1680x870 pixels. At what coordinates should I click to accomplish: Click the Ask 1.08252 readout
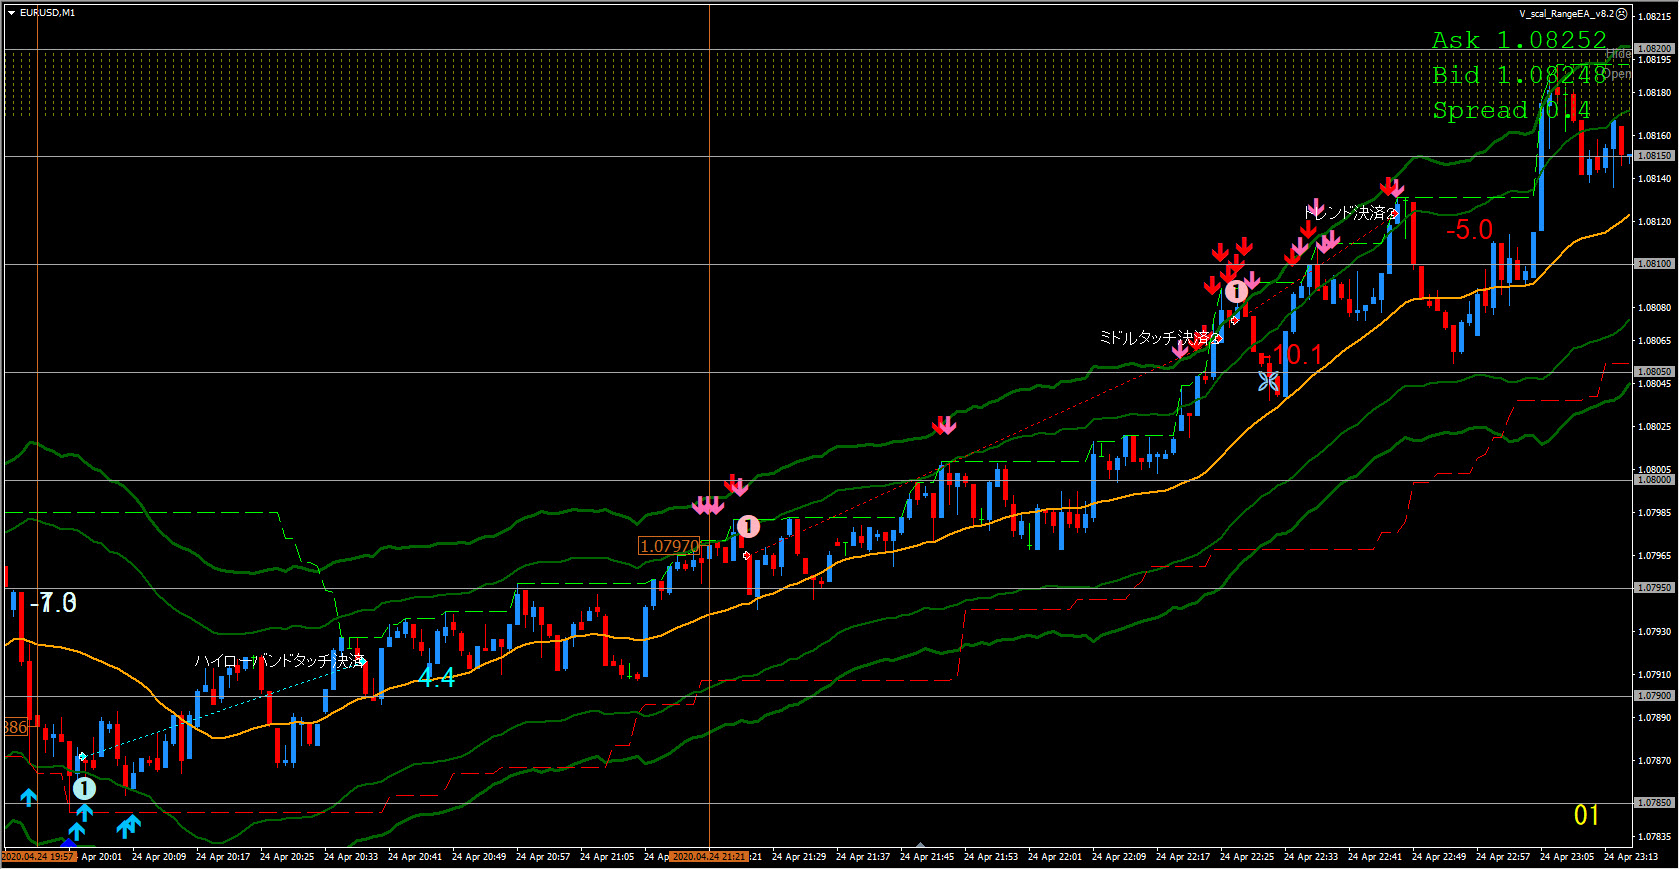click(x=1519, y=40)
